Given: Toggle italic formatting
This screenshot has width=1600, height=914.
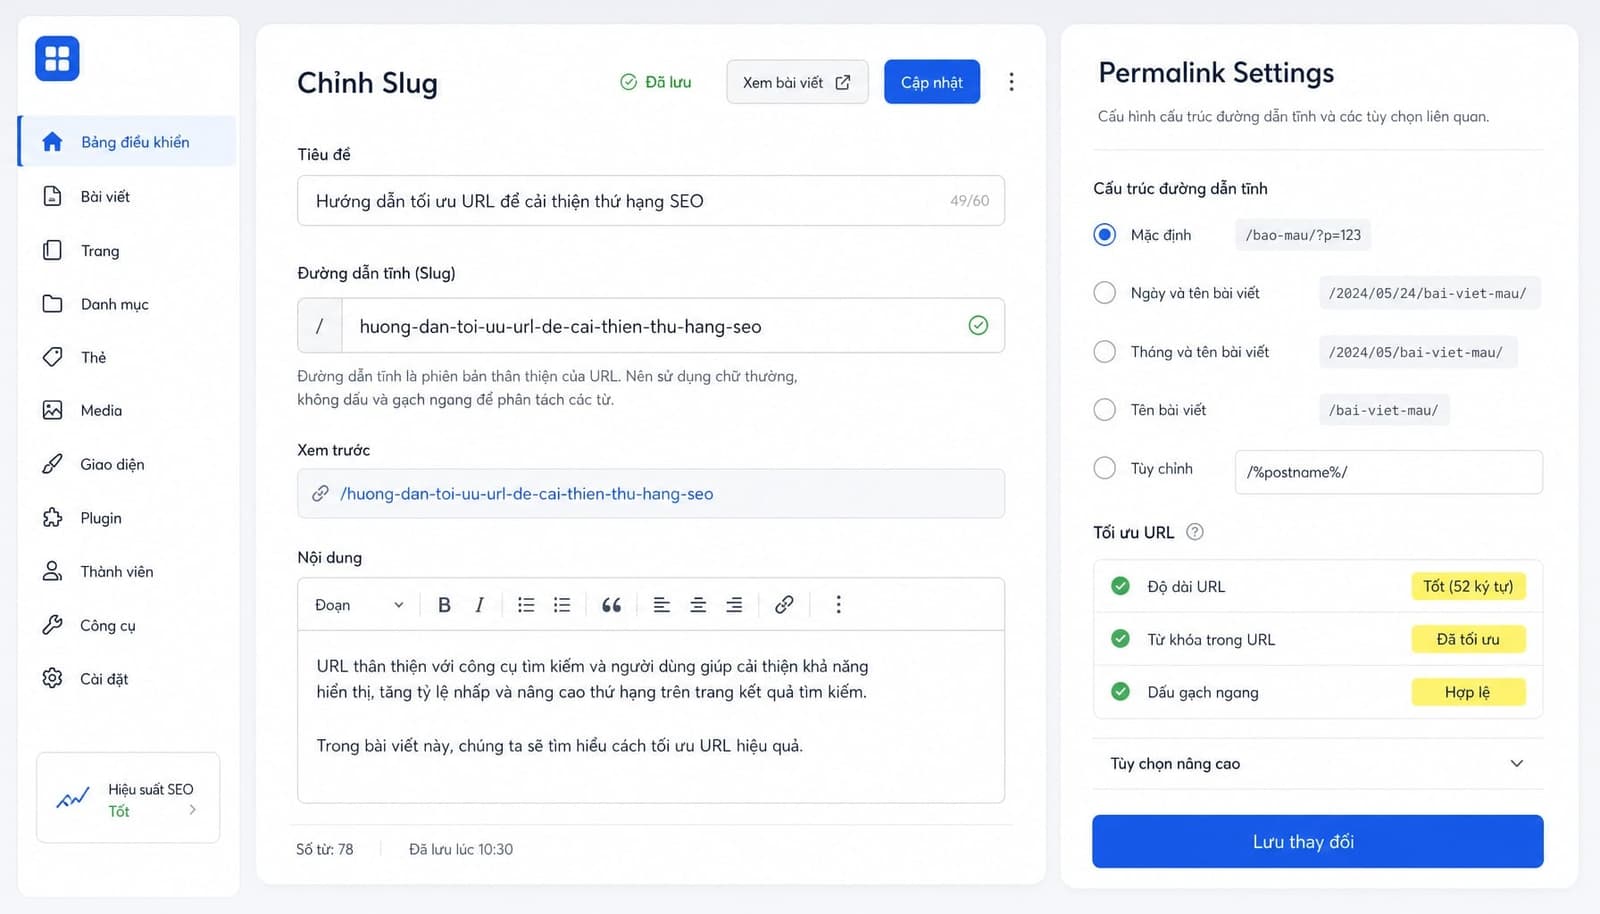Looking at the screenshot, I should point(479,605).
